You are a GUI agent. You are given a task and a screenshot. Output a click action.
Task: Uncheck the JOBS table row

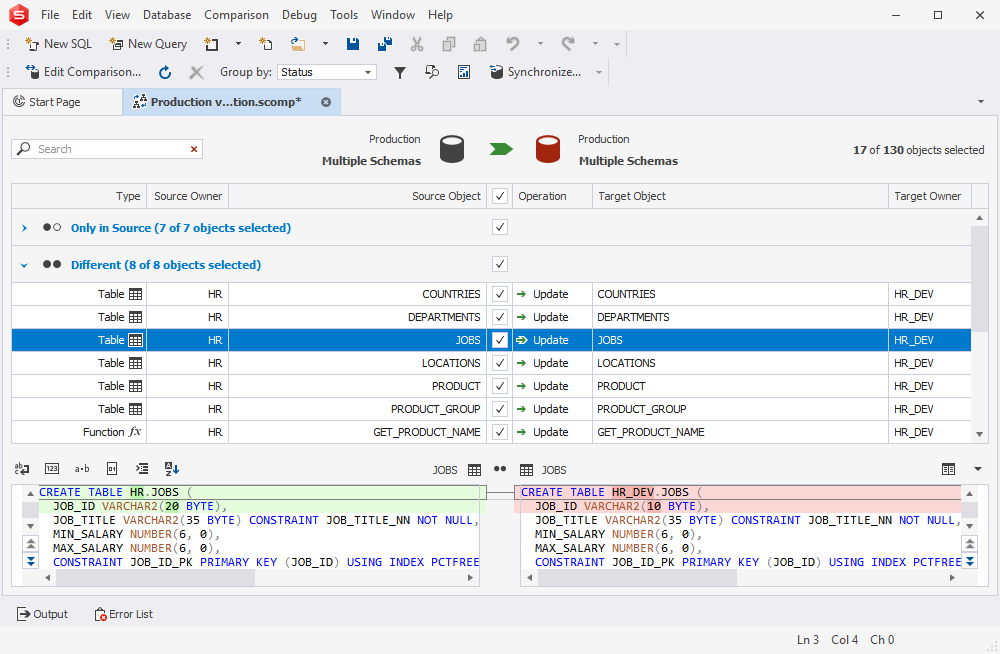click(499, 340)
